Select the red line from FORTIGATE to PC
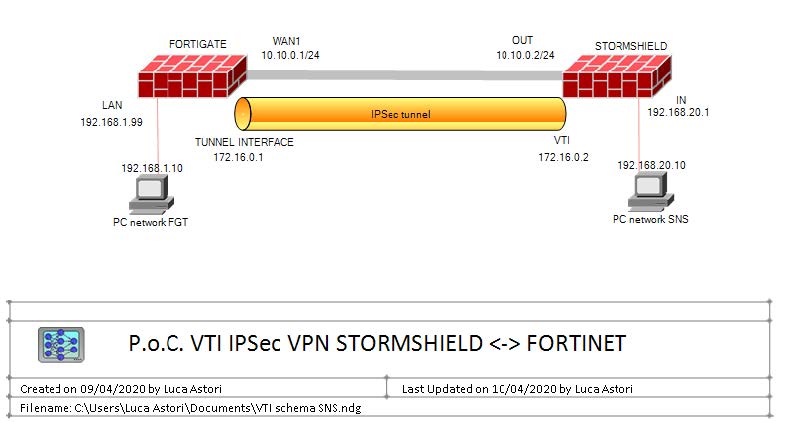Screen dimensions: 785x422 click(158, 130)
